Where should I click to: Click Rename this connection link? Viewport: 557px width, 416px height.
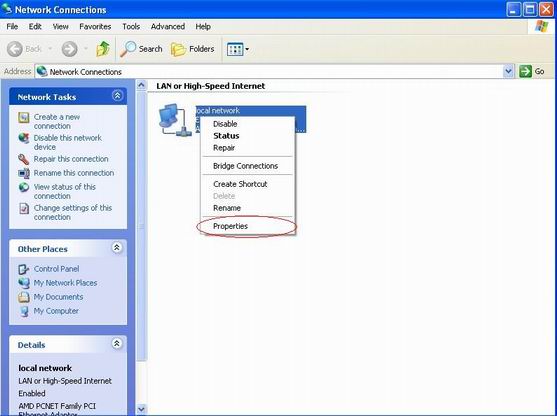coord(74,173)
